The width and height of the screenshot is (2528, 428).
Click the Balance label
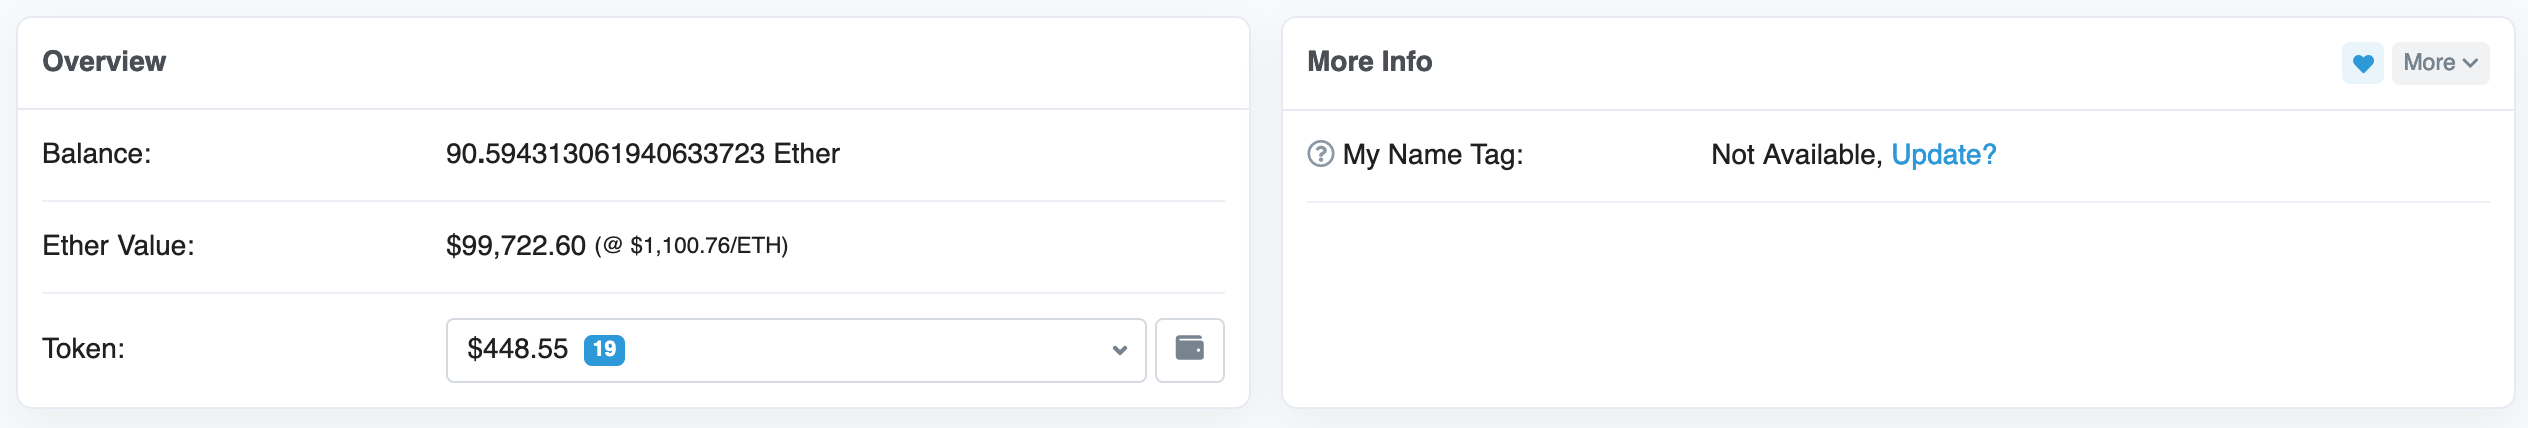tap(96, 154)
